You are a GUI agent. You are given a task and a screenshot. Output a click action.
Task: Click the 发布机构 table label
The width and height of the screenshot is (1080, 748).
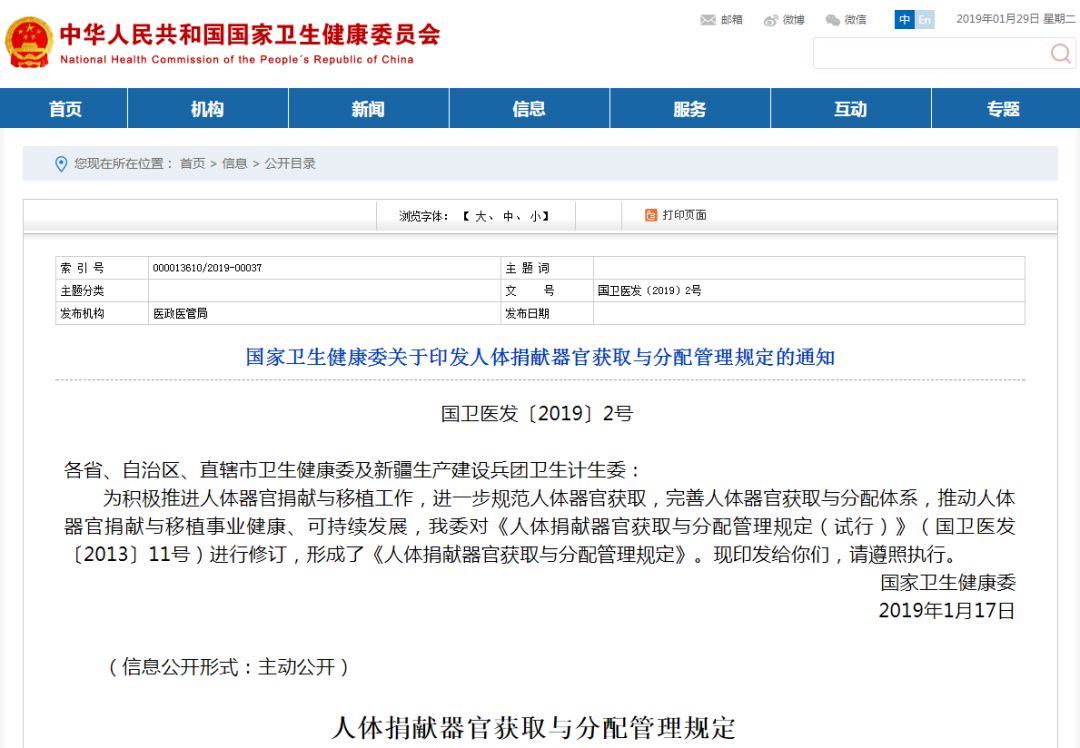(x=82, y=313)
